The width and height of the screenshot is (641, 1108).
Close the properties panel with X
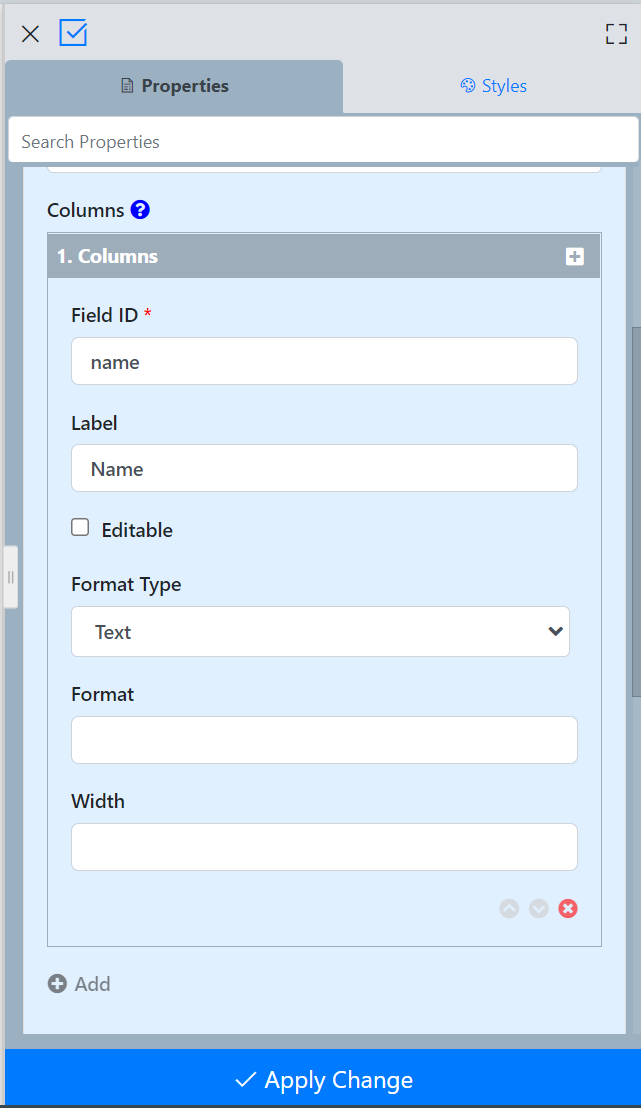[x=30, y=34]
